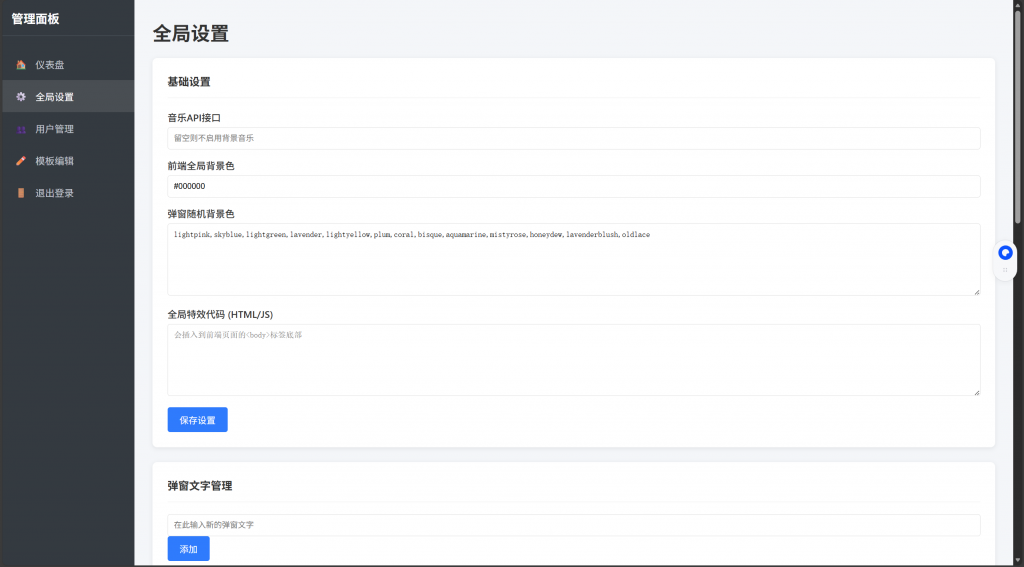Focus the 音乐API接口 input field
The image size is (1024, 567).
tap(573, 138)
